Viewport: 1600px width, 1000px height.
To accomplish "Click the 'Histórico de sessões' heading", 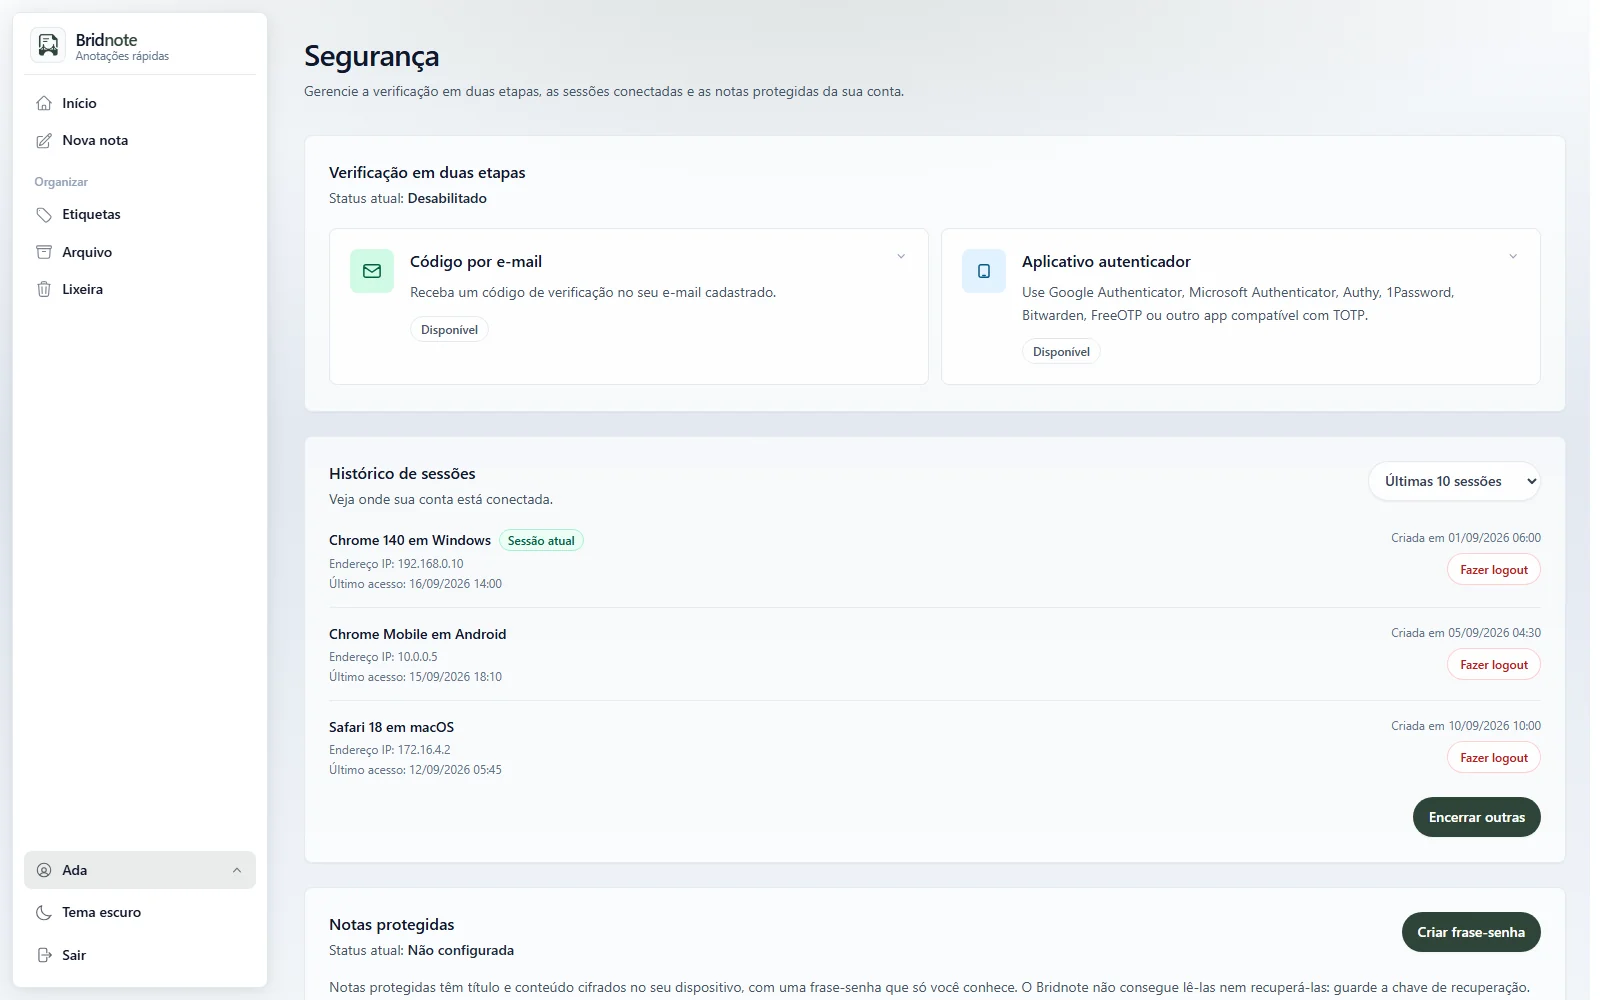I will click(402, 474).
